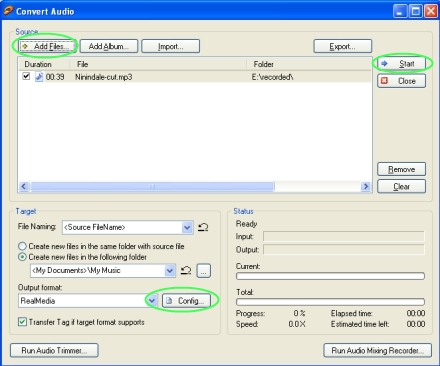Screen dimensions: 440x366
Task: Click the Add Album button
Action: coord(109,46)
